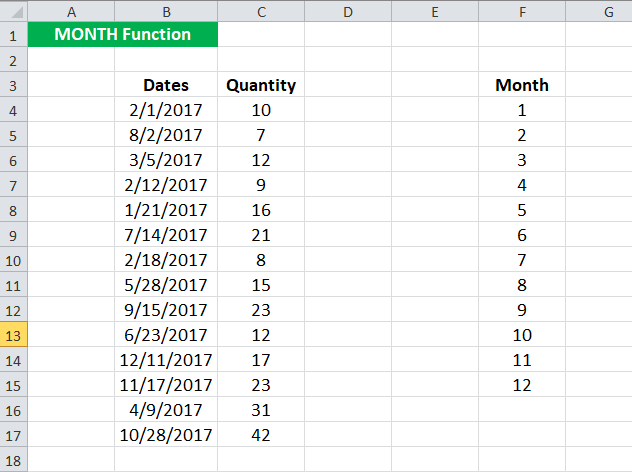
Task: Select the quantity cell showing 31
Action: (x=261, y=410)
